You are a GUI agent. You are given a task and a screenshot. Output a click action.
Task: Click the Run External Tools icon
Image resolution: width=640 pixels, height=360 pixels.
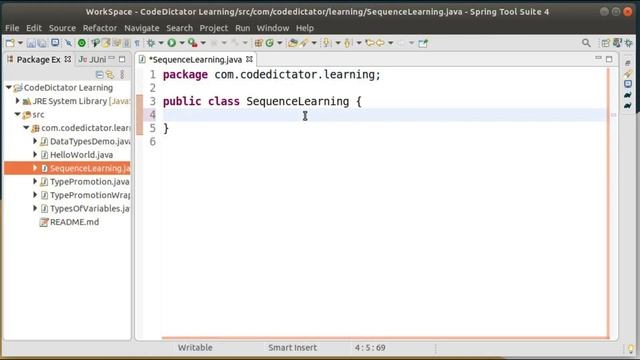point(193,43)
